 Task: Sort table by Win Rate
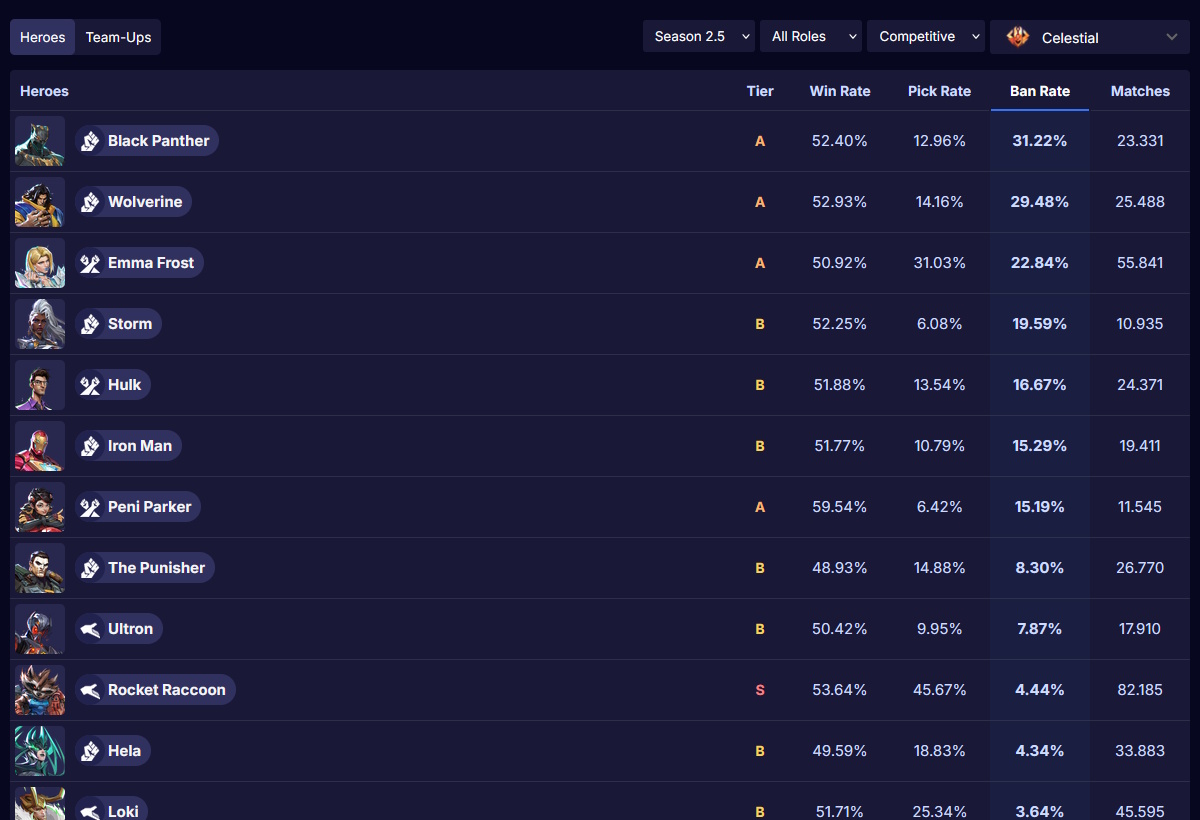pyautogui.click(x=840, y=91)
